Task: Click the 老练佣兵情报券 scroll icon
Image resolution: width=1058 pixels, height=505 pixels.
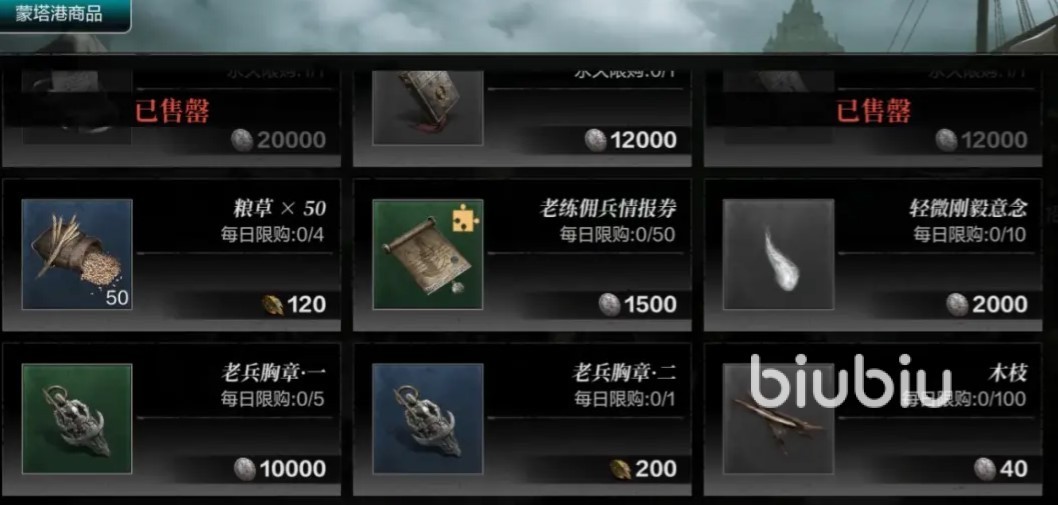Action: point(428,254)
